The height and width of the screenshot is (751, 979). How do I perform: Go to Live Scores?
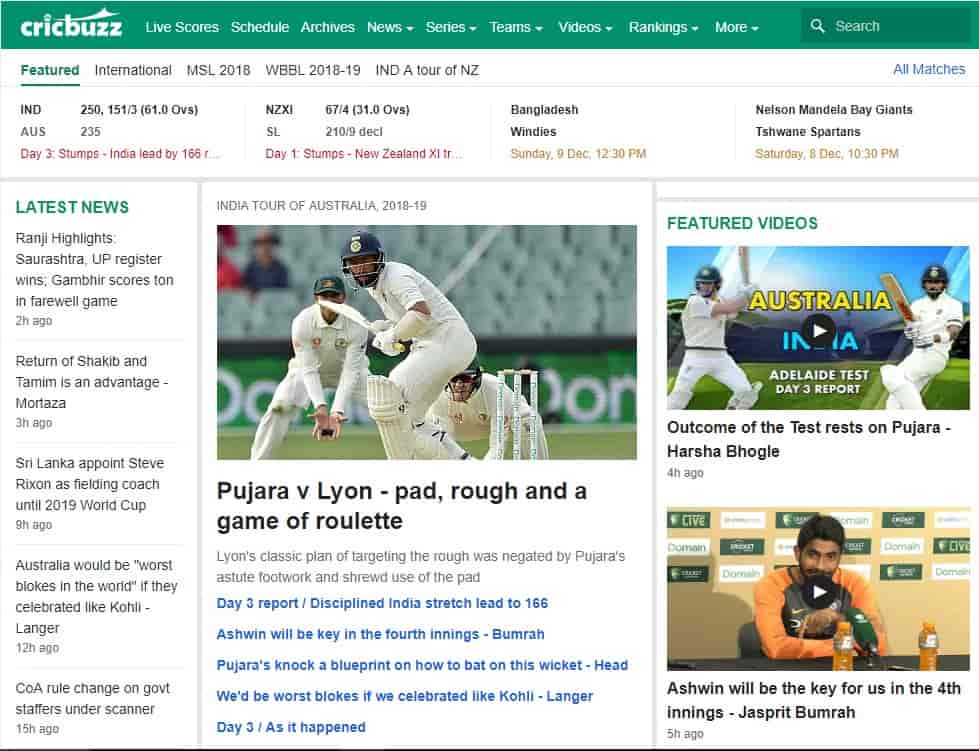(182, 27)
